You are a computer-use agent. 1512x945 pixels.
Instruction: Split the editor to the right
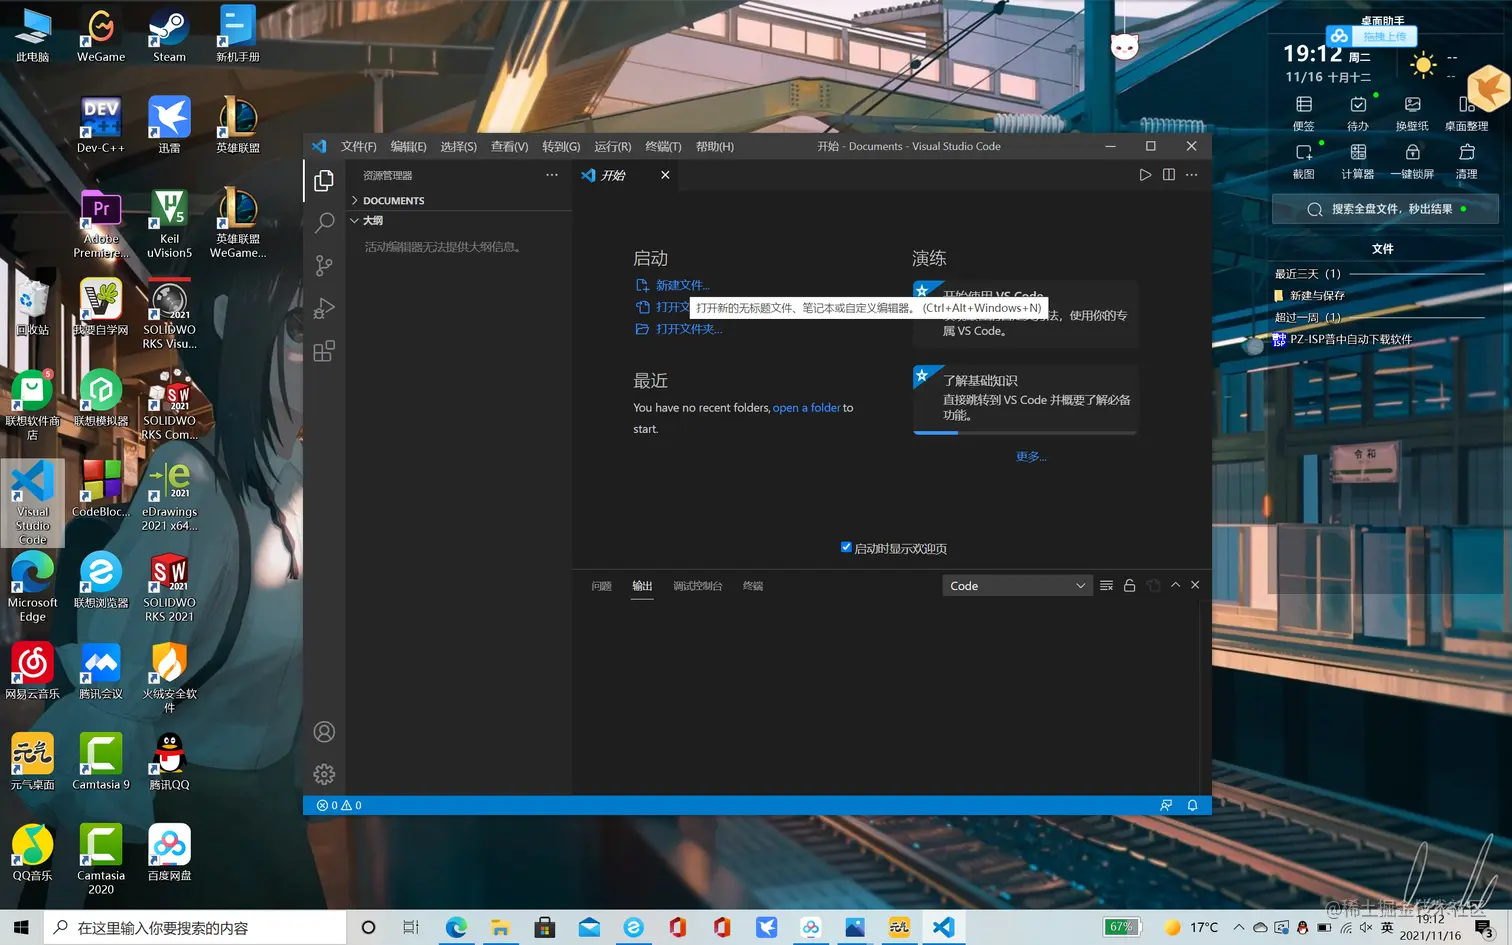tap(1168, 175)
